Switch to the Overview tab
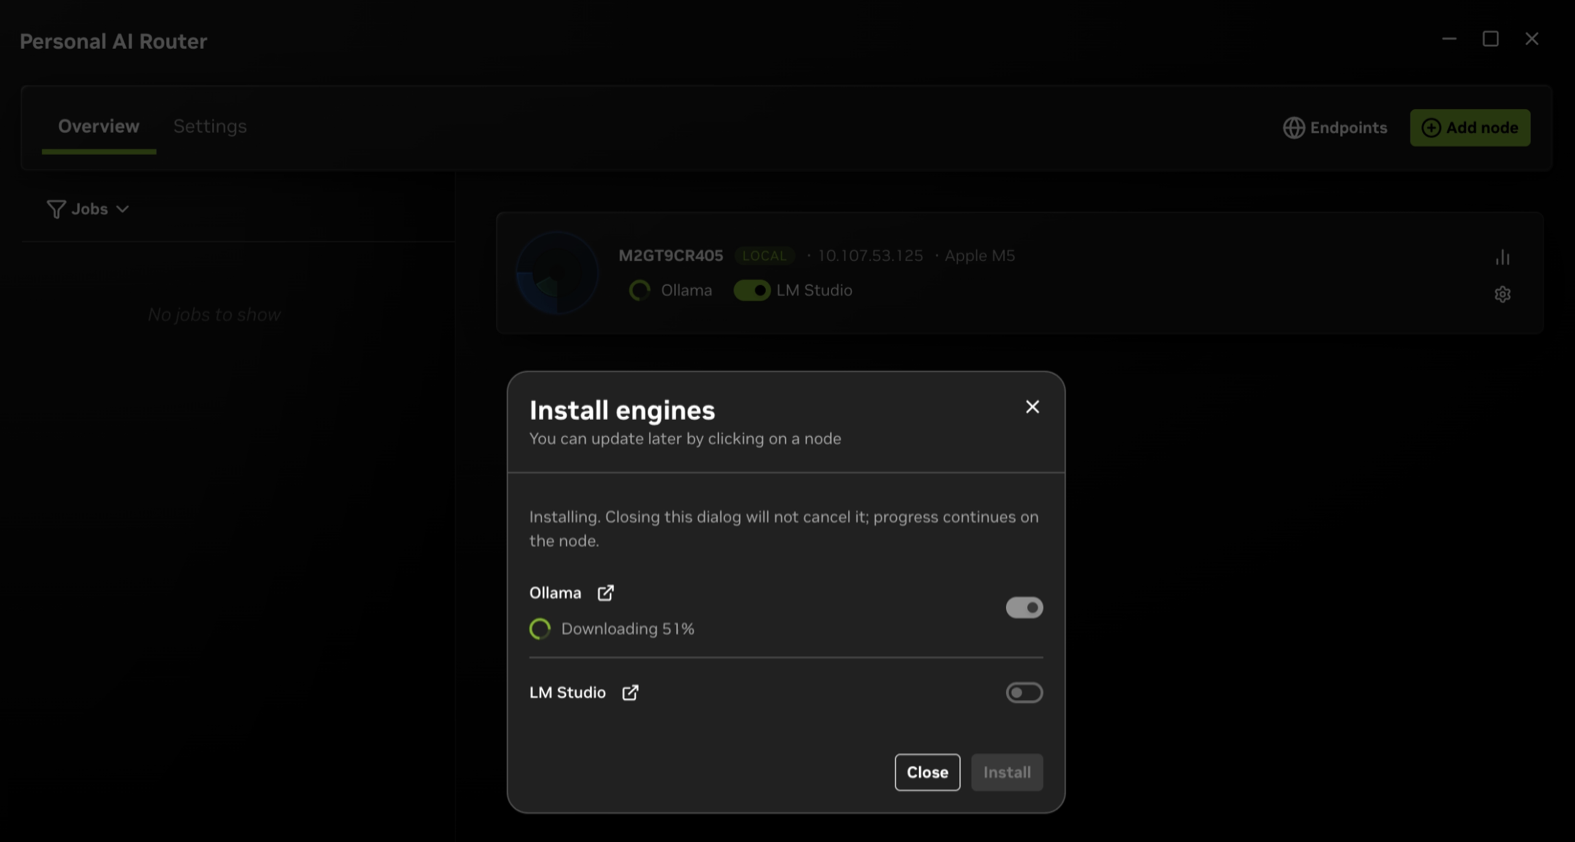 (99, 126)
